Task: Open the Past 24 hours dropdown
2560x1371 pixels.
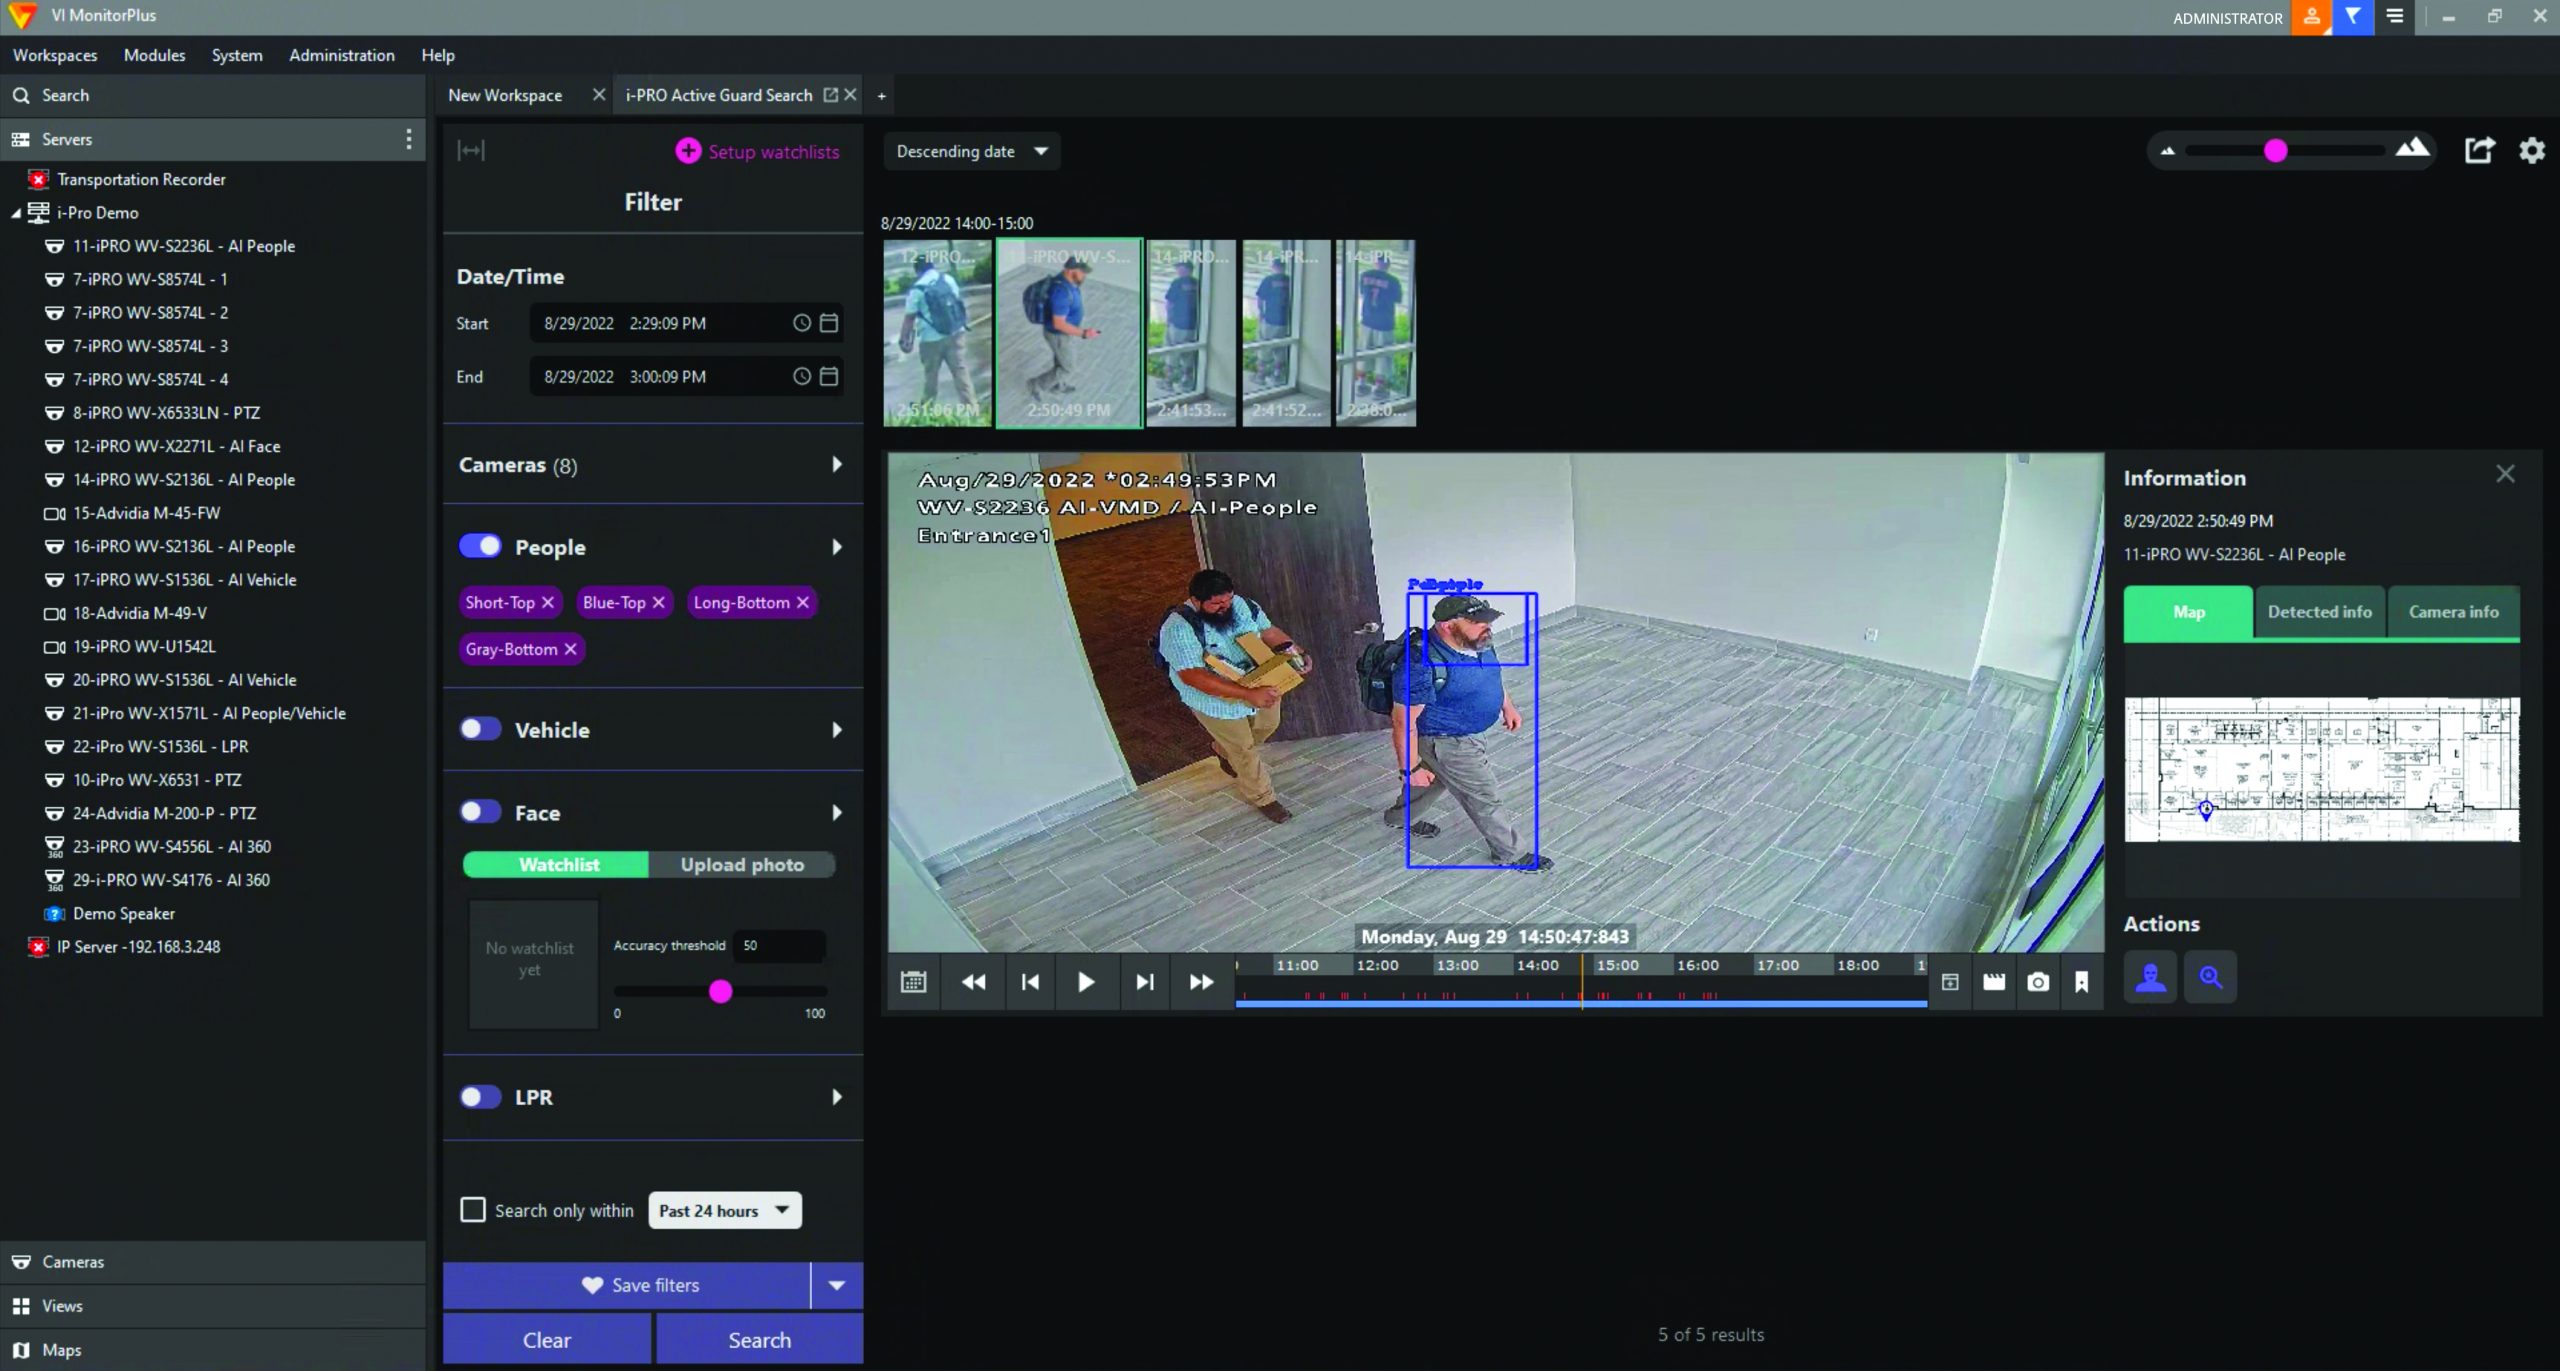Action: 724,1210
